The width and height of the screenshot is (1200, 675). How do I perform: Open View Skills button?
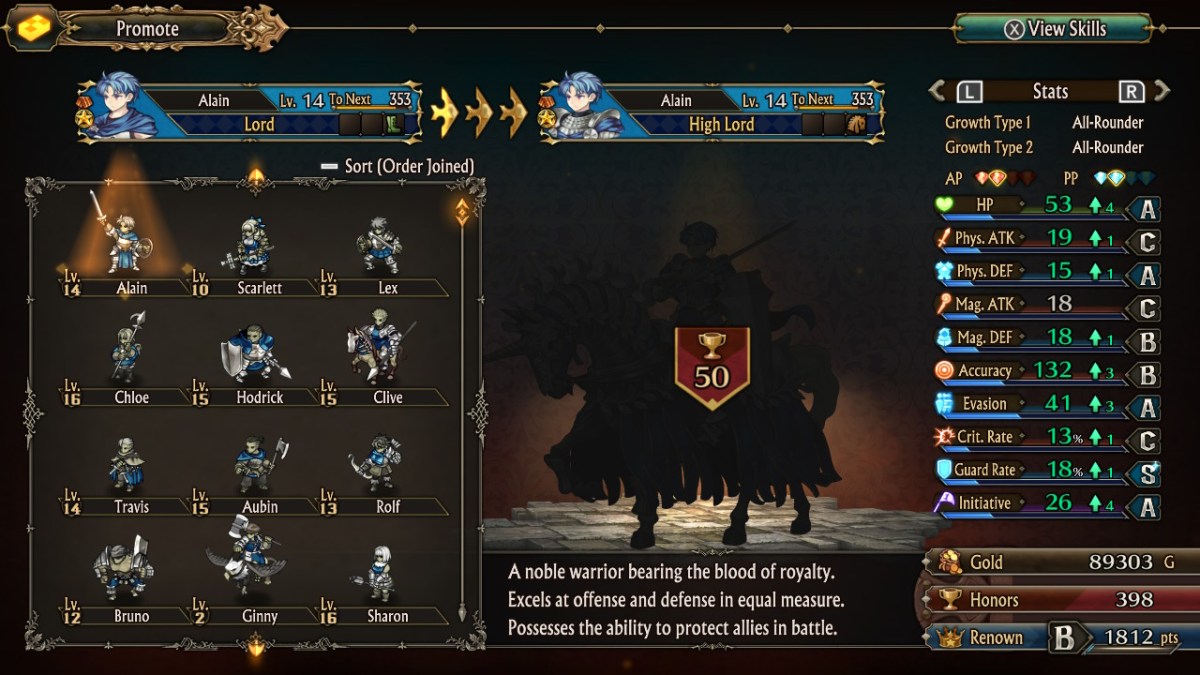1054,29
